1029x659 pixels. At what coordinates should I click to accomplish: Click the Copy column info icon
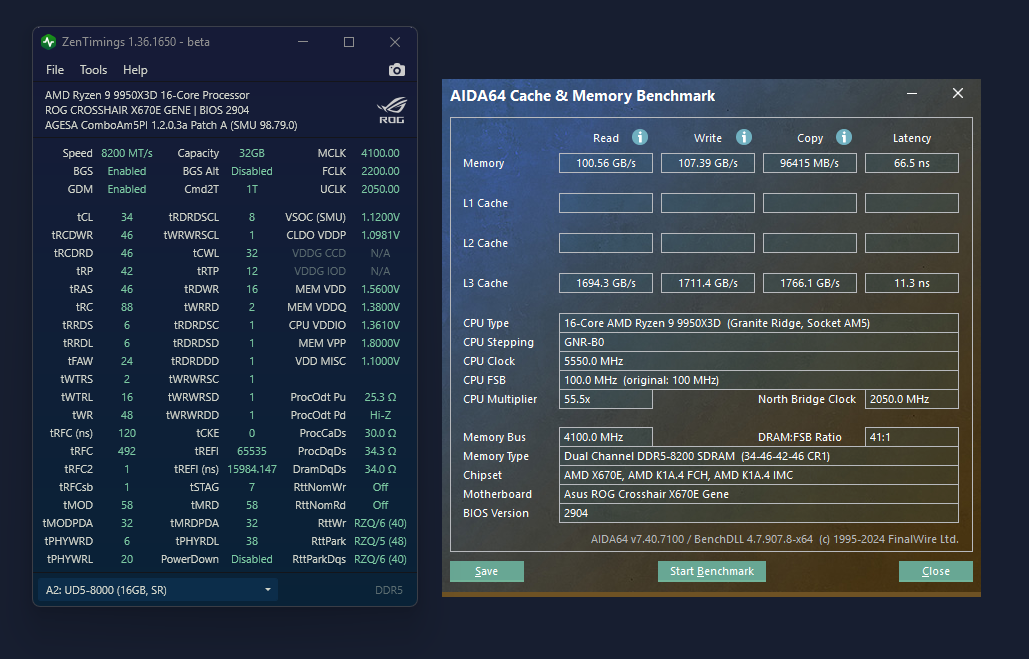tap(844, 137)
